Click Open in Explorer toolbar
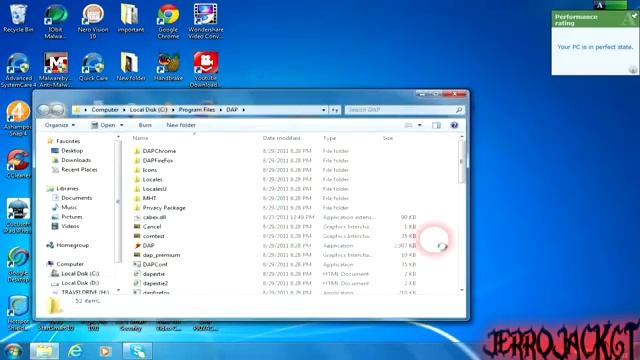The height and width of the screenshot is (360, 640). 103,125
